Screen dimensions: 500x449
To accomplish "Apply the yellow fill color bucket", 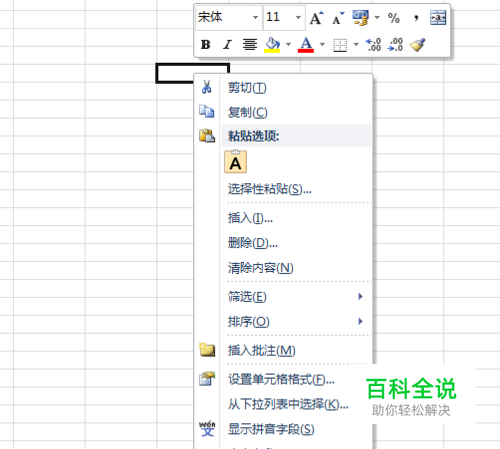I will coord(272,44).
